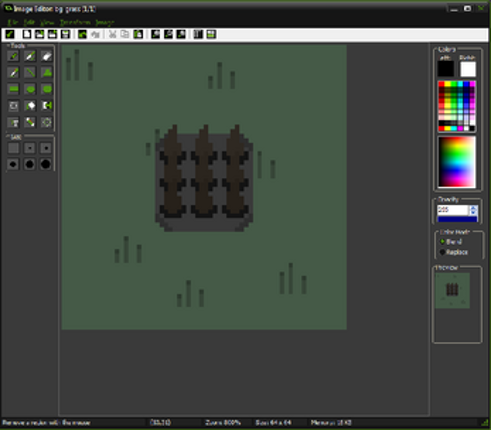The image size is (491, 430).
Task: Click the 'Memory 16 KB' status text
Action: [x=331, y=423]
